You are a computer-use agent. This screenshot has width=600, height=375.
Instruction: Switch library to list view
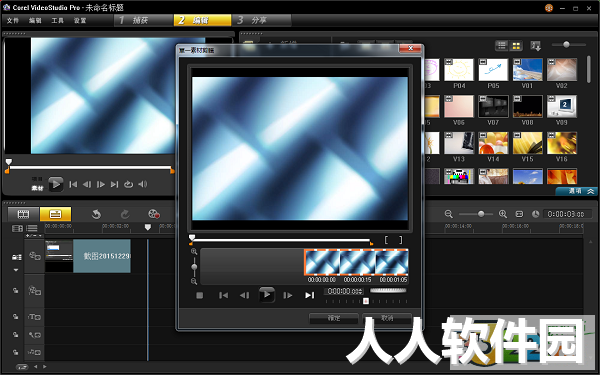(x=502, y=46)
